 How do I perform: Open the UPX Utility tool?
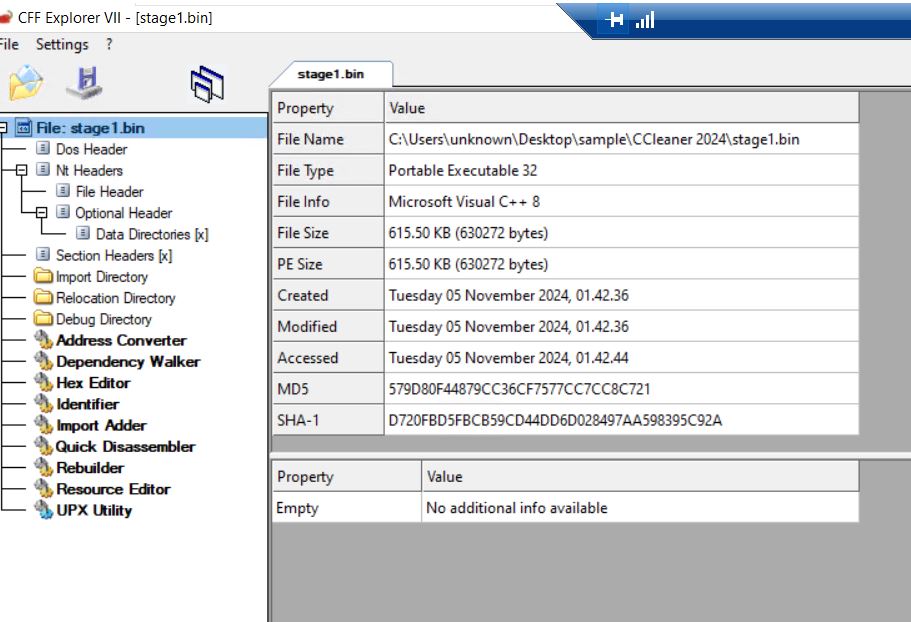click(93, 510)
